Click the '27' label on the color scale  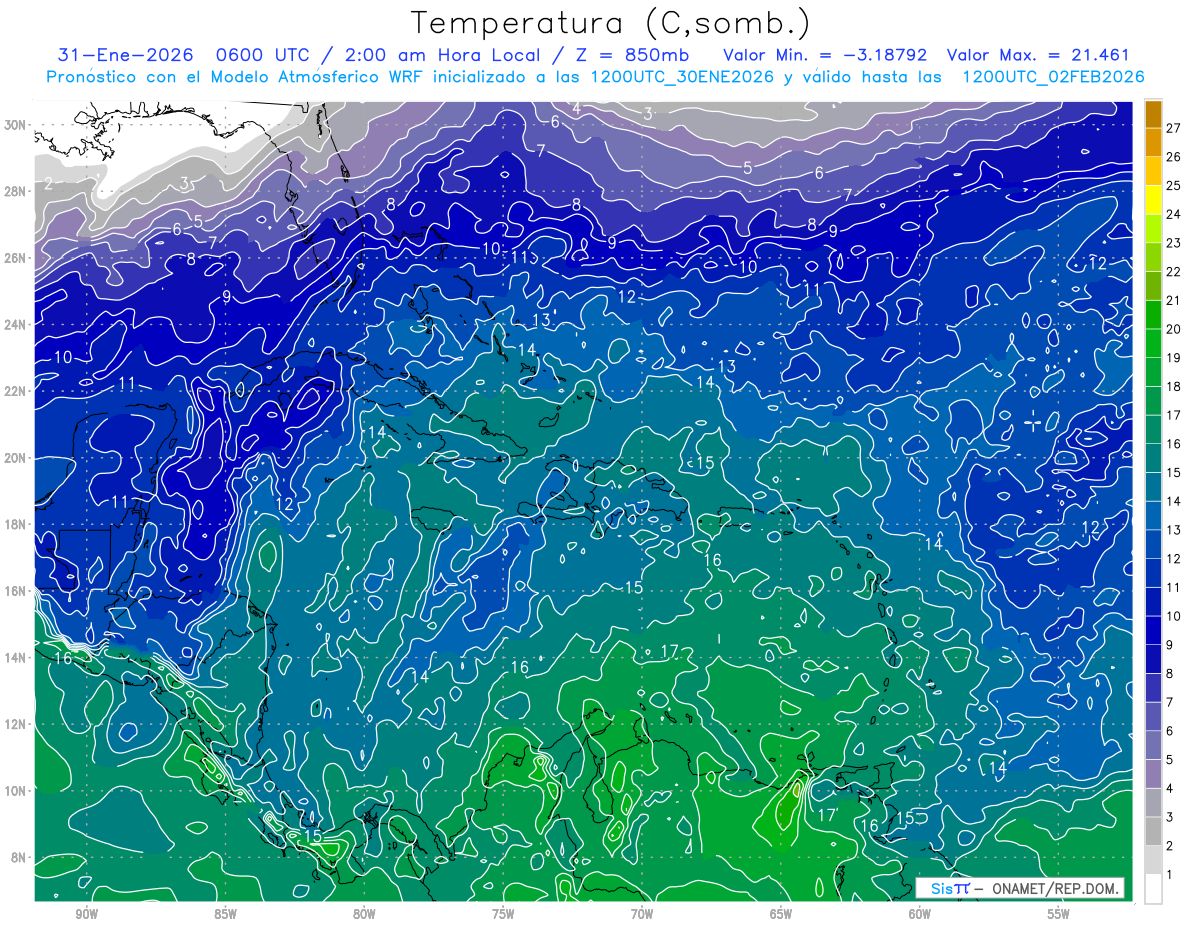tap(1174, 127)
